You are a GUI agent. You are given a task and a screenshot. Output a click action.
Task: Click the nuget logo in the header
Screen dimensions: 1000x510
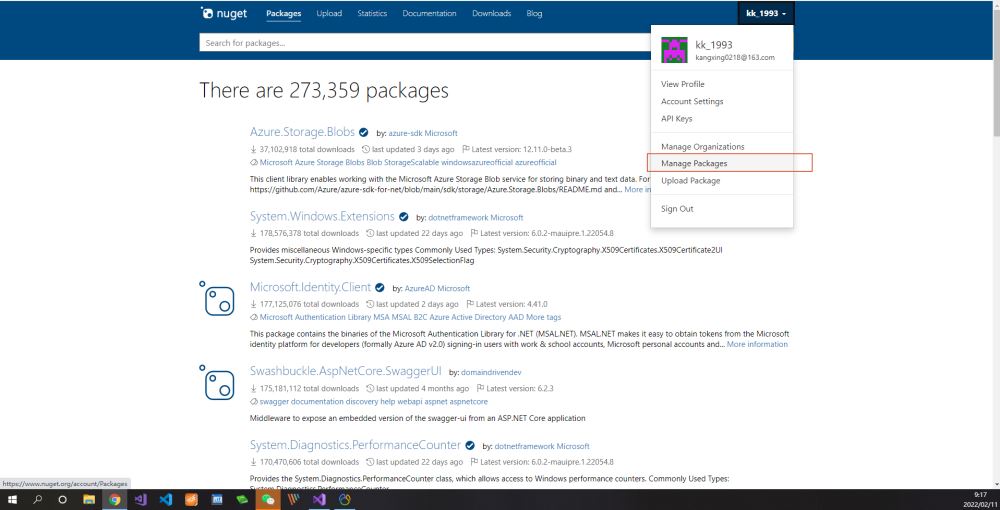[223, 13]
